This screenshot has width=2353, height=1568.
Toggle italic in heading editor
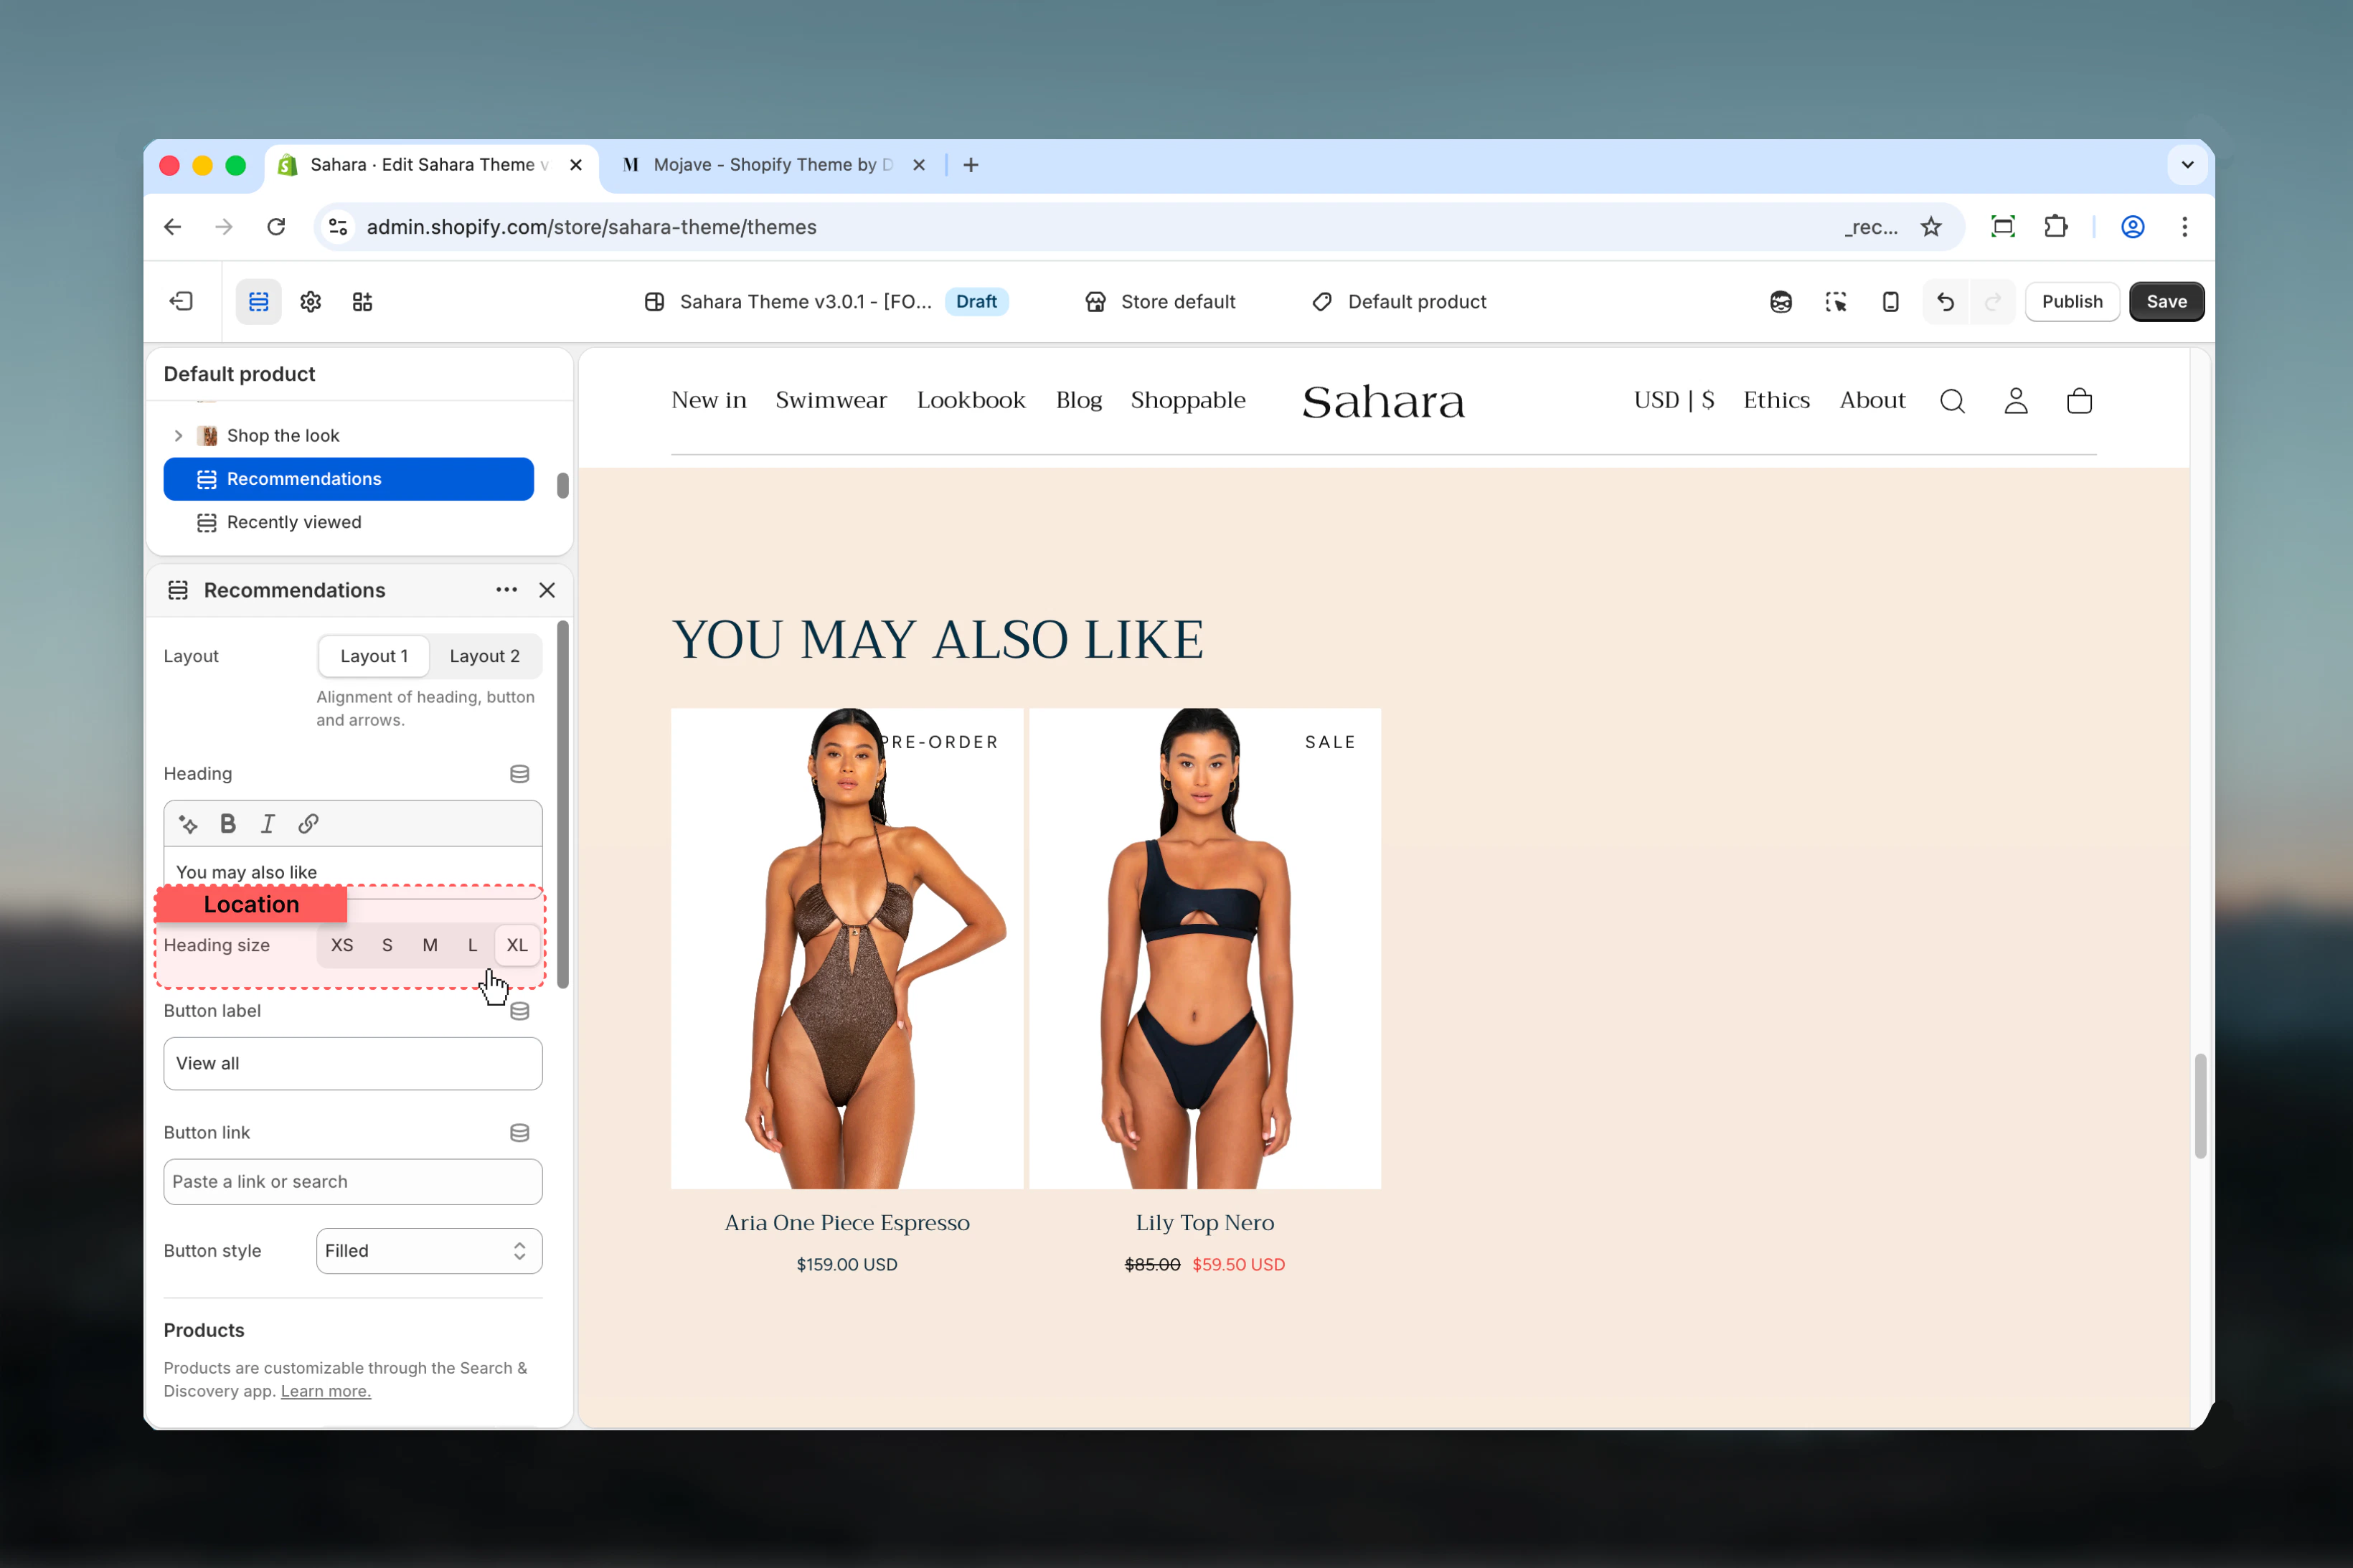tap(267, 824)
